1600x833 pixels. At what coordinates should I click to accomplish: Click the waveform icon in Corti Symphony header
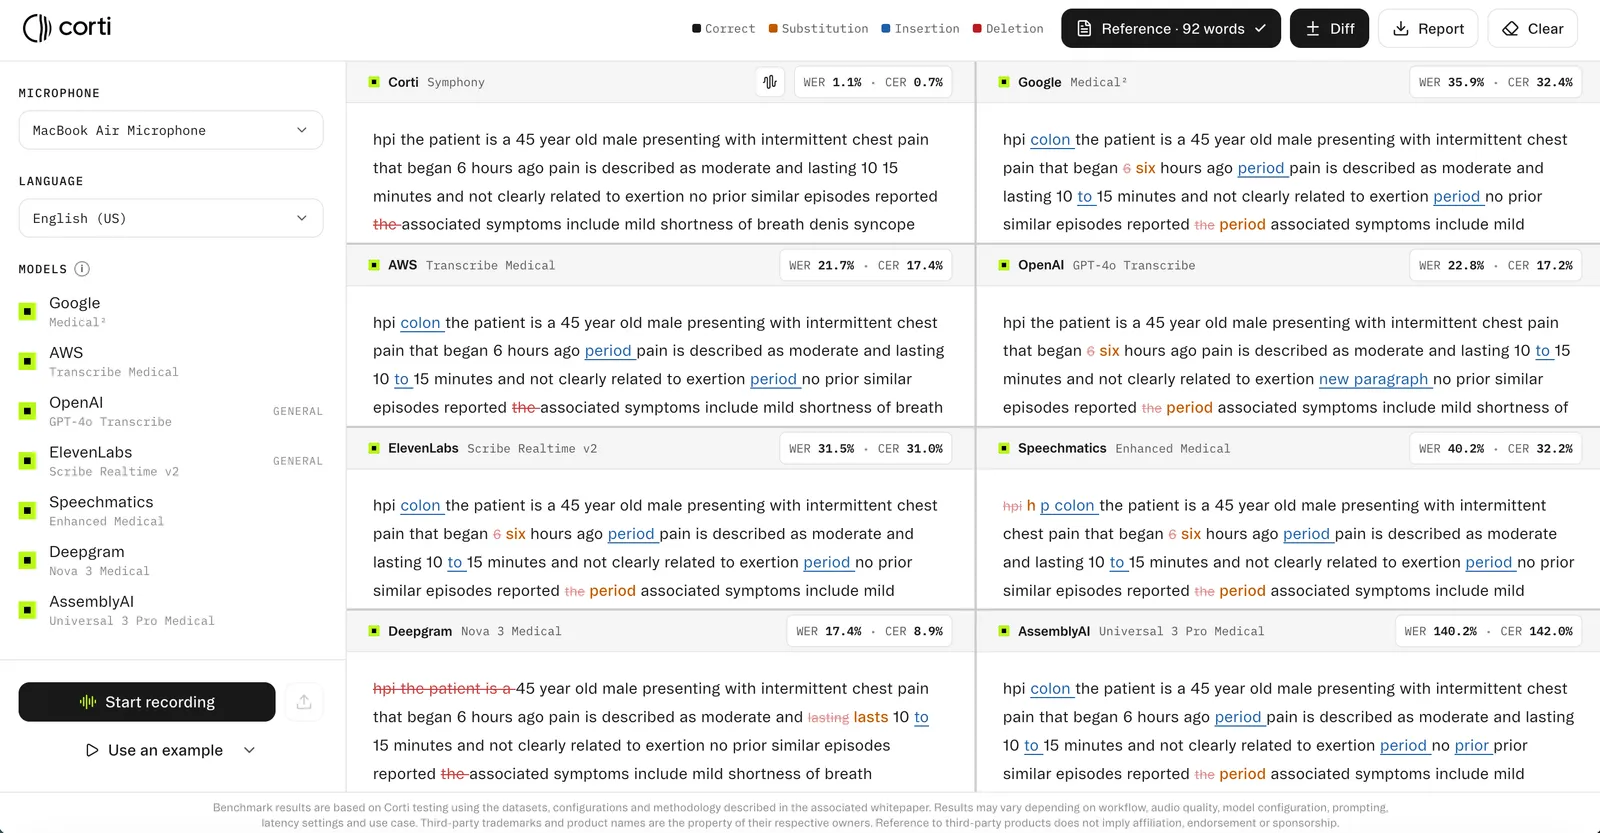pyautogui.click(x=770, y=82)
